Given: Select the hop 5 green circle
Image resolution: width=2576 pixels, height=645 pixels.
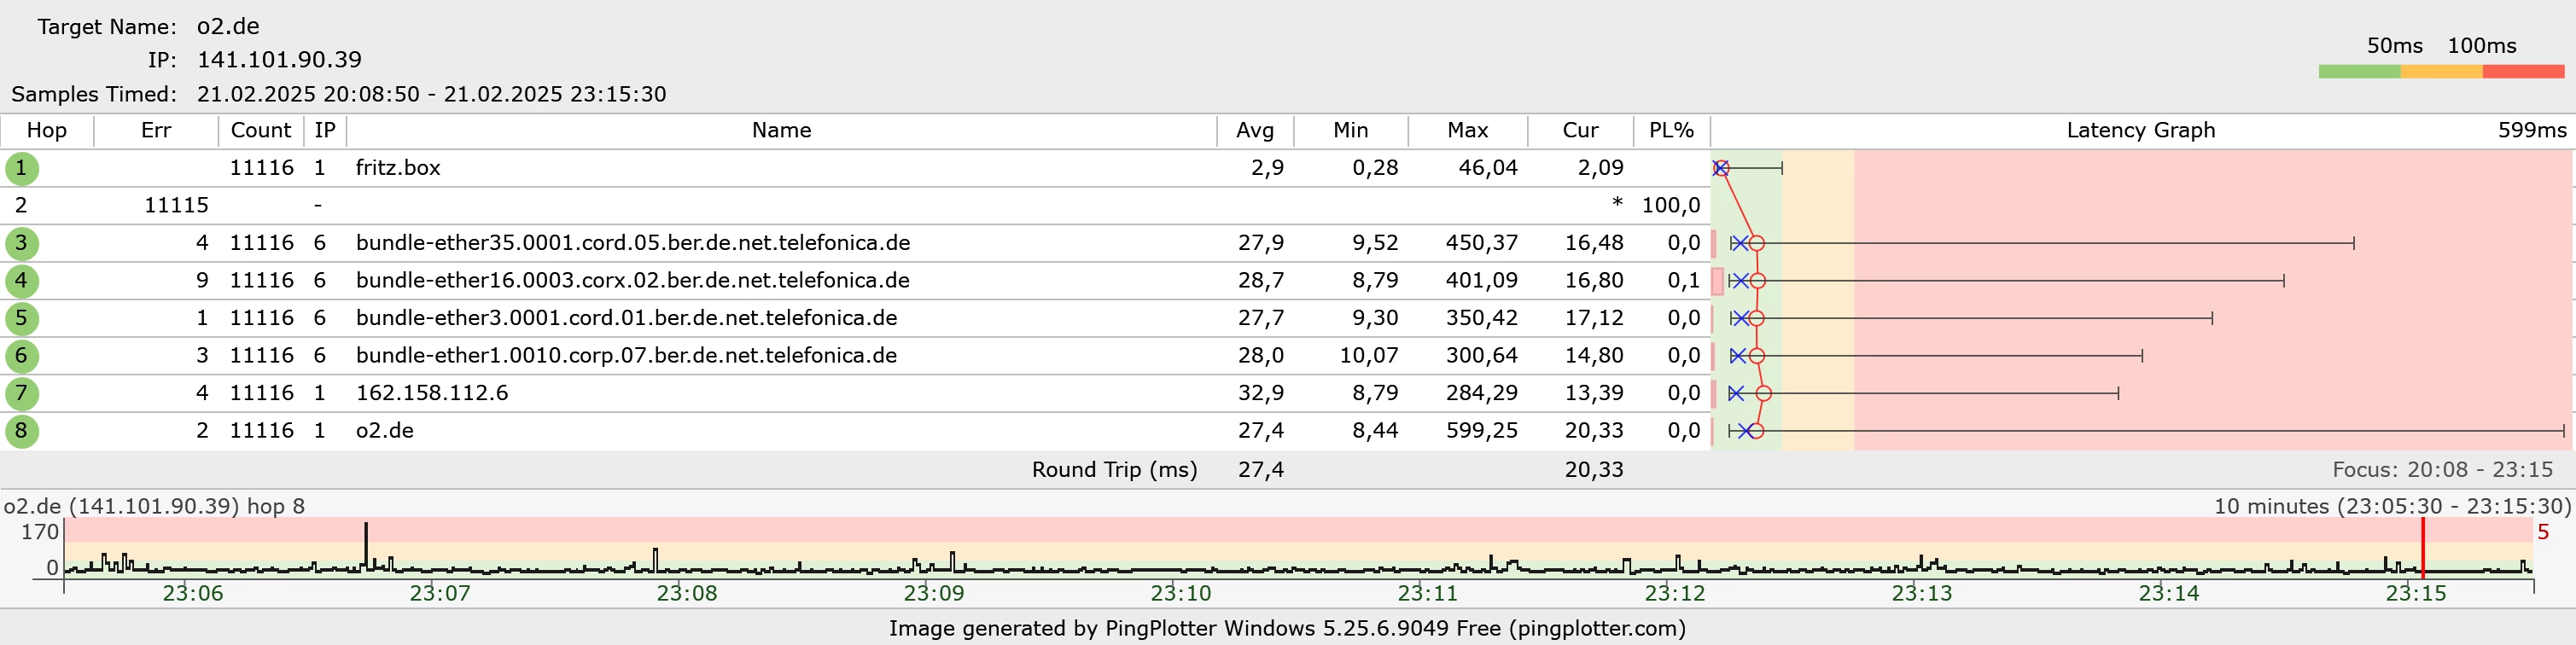Looking at the screenshot, I should point(21,318).
